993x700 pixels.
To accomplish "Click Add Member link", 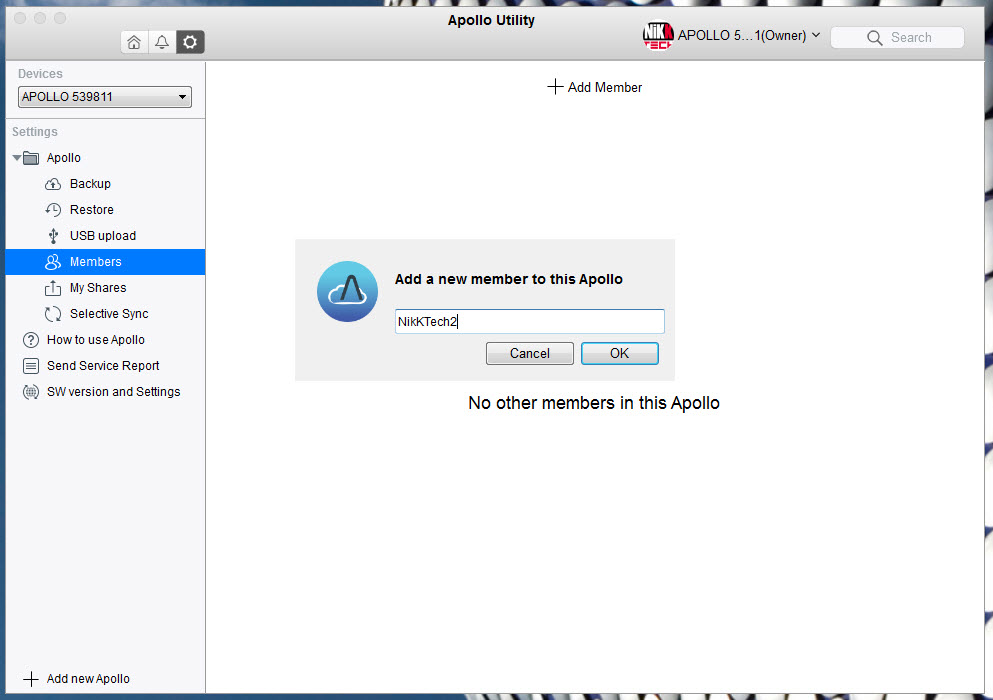I will (605, 87).
